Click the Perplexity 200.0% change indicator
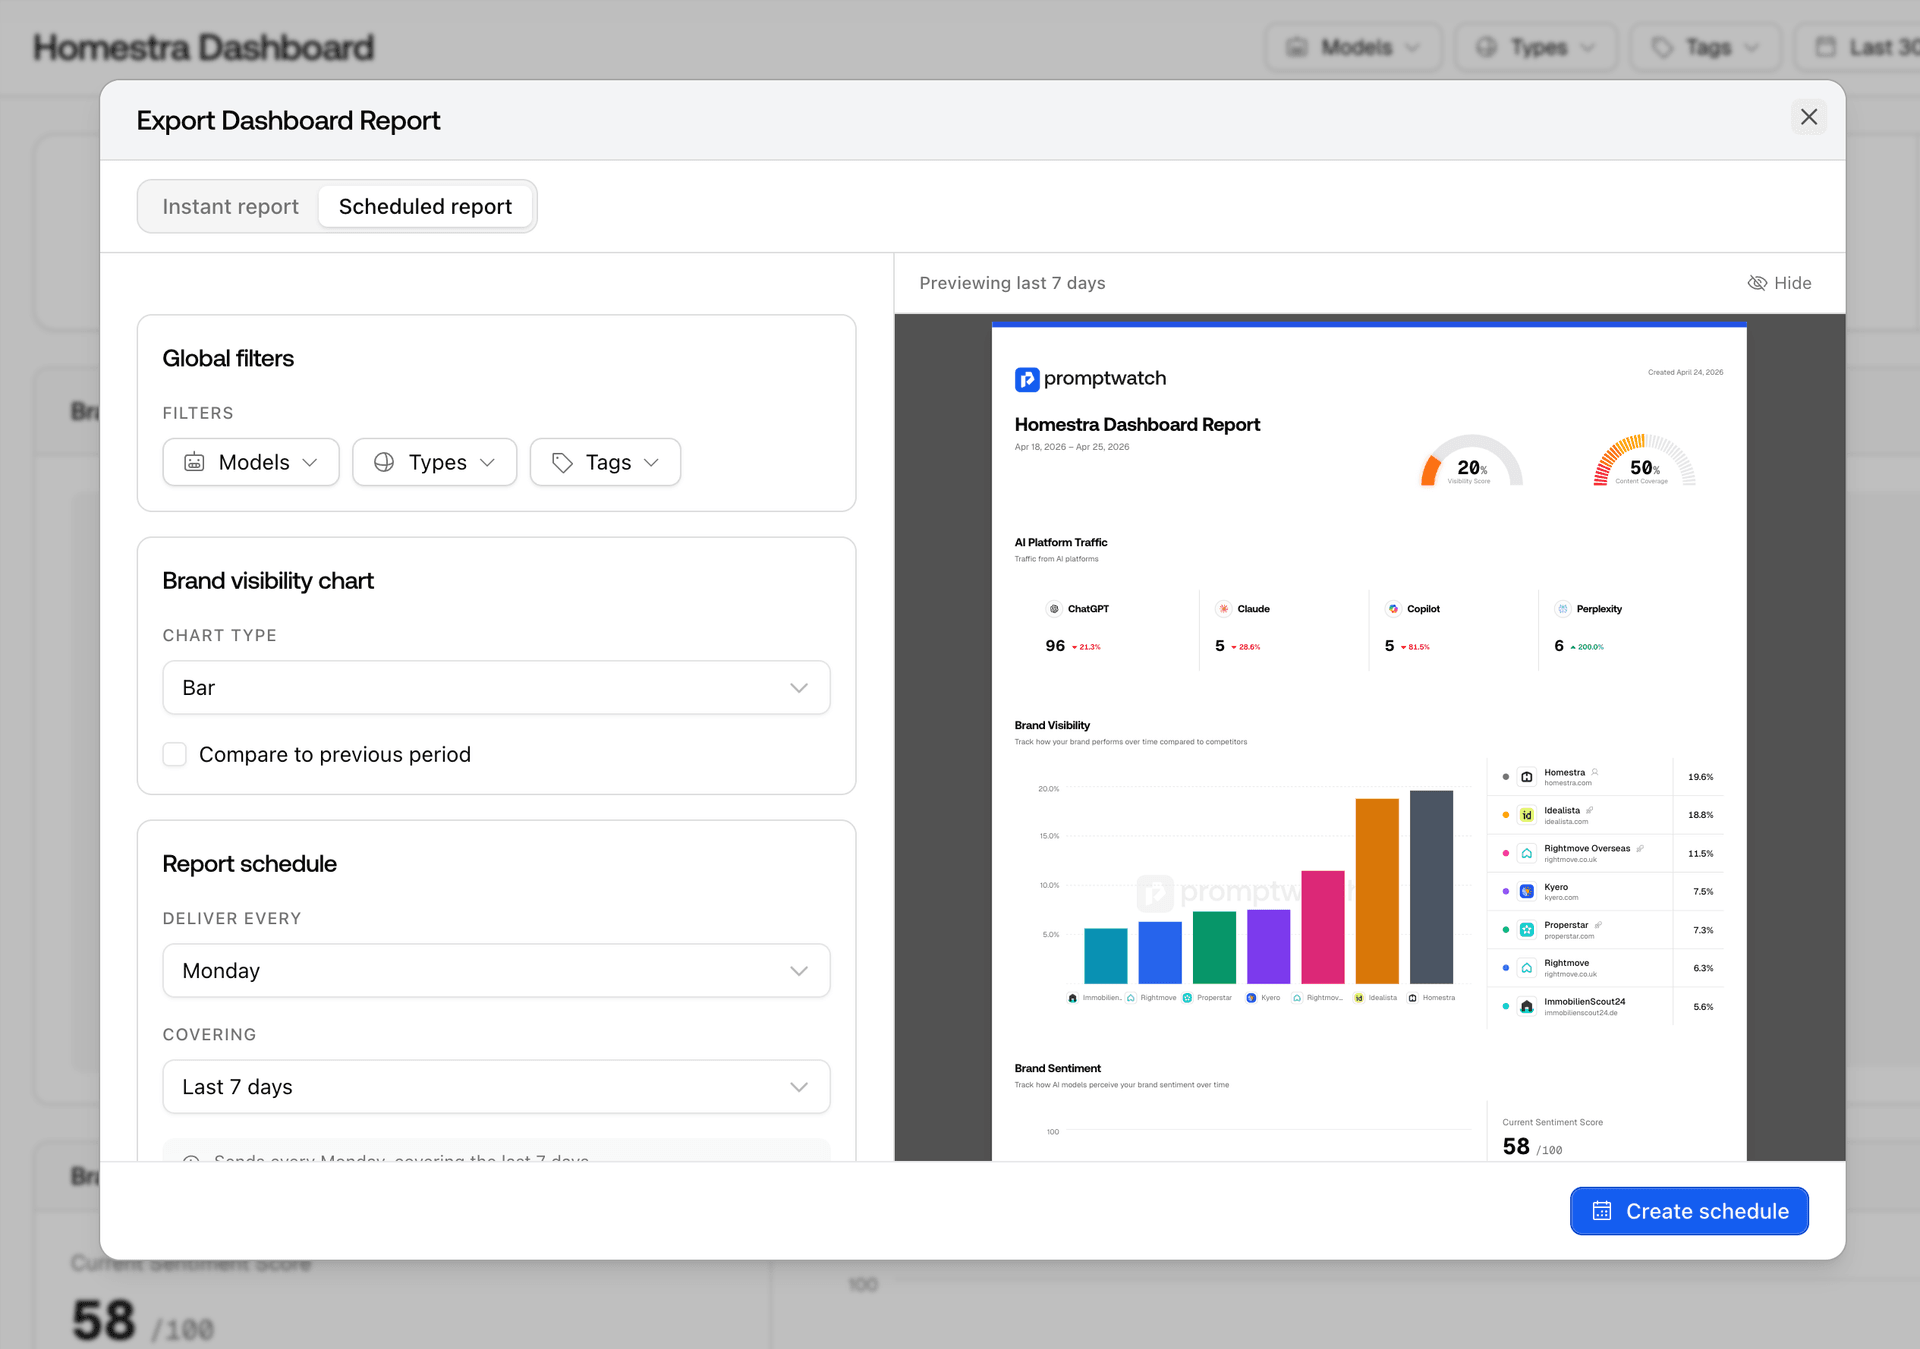Image resolution: width=1920 pixels, height=1349 pixels. tap(1587, 647)
